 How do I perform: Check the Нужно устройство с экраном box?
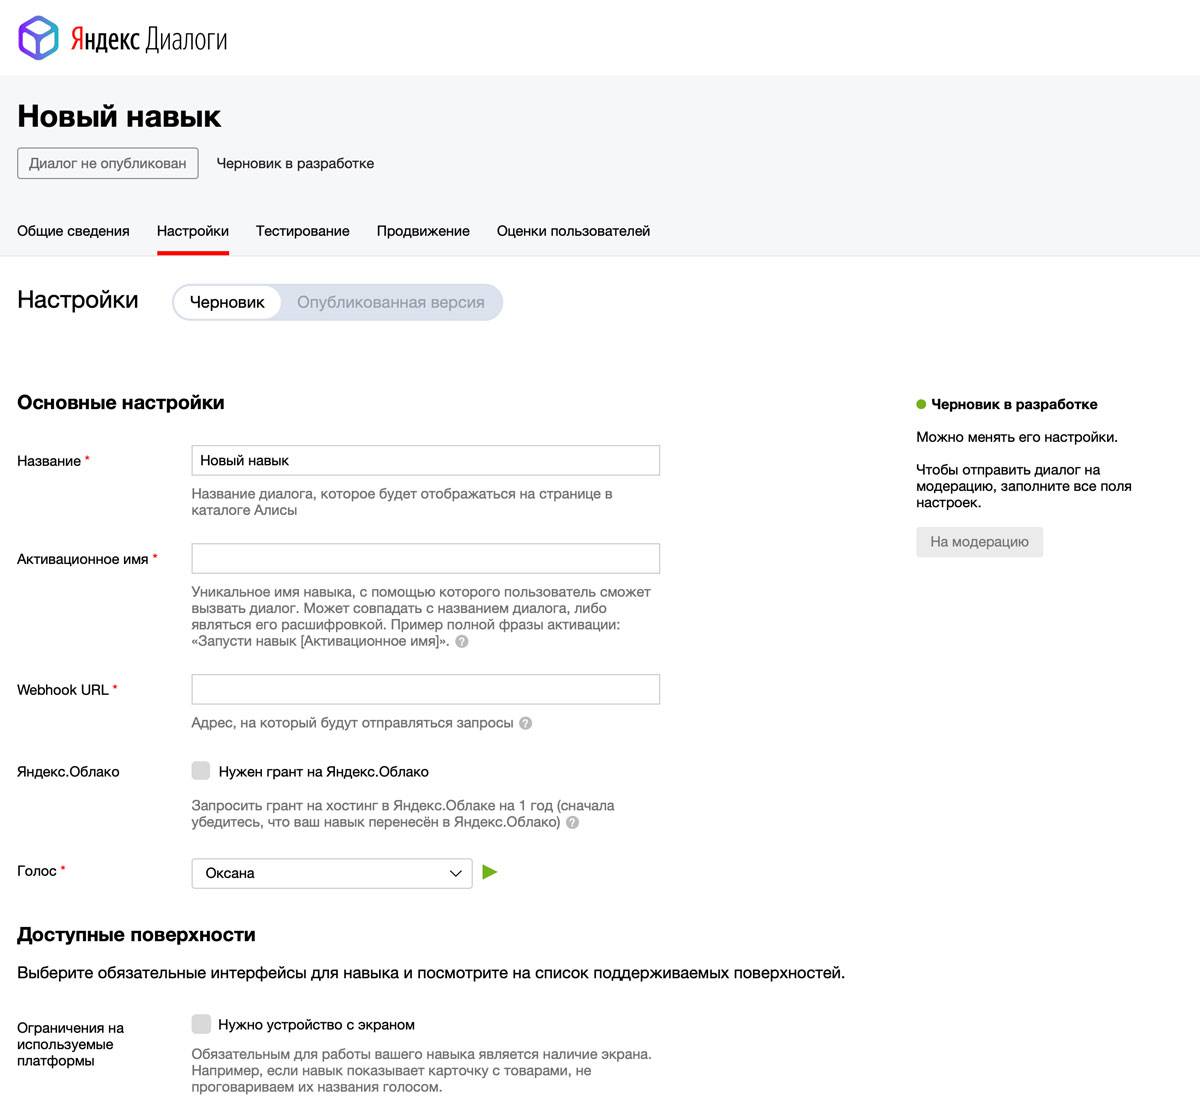tap(201, 1024)
